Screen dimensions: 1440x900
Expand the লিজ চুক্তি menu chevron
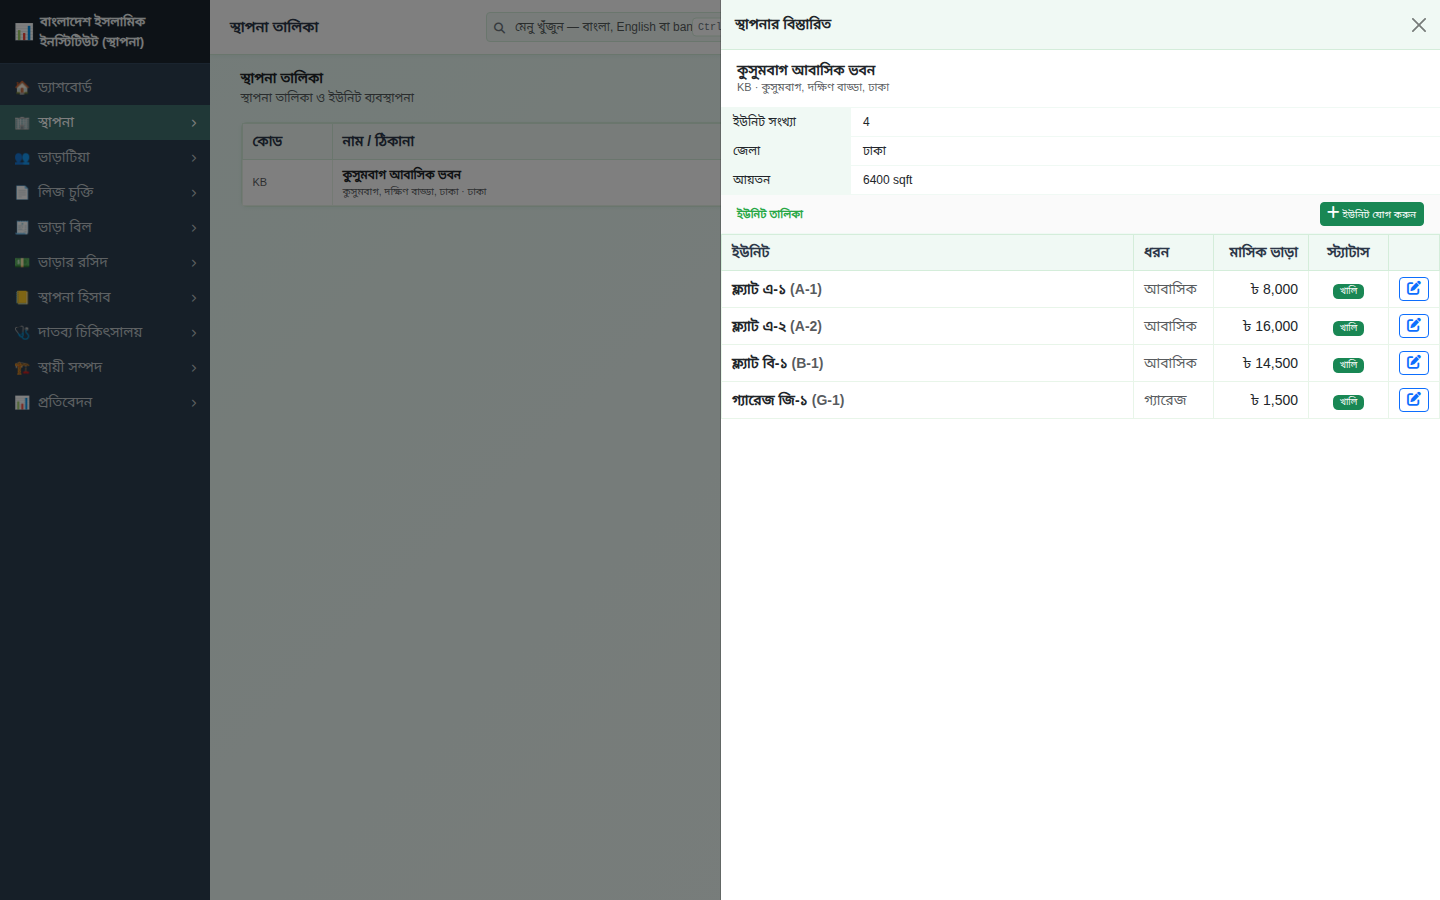point(194,193)
